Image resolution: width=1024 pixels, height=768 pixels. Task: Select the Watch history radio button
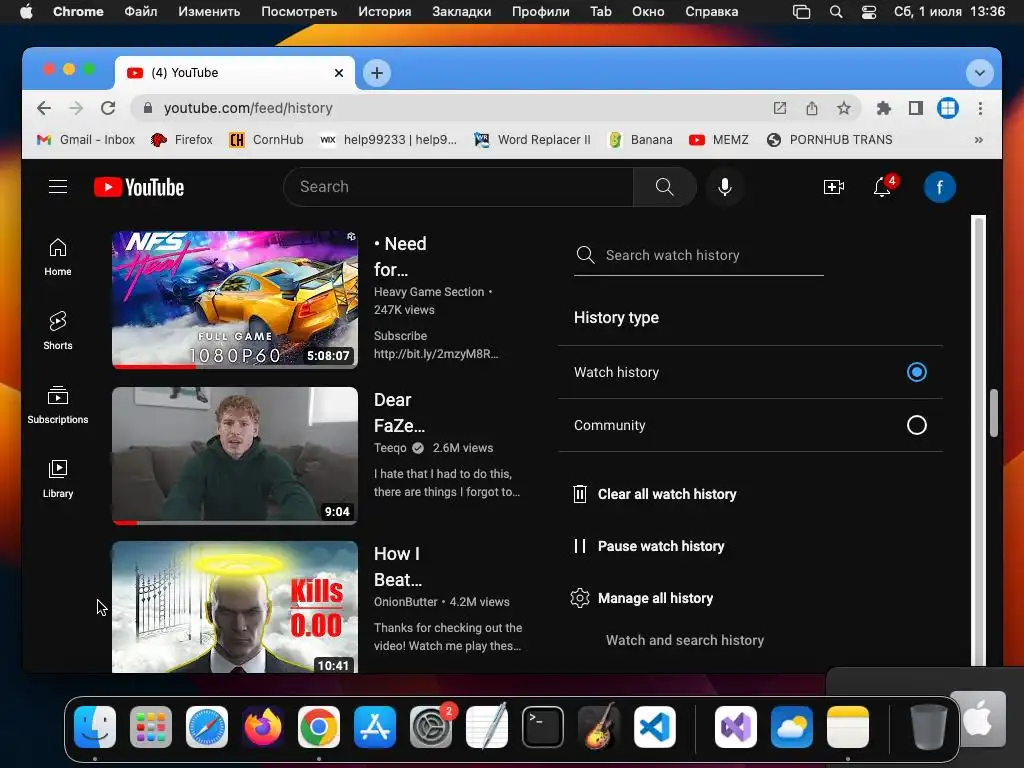coord(916,372)
